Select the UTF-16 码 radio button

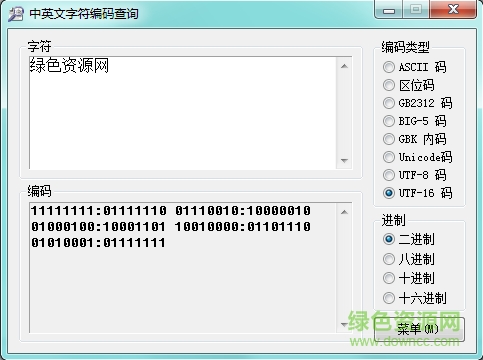click(417, 193)
